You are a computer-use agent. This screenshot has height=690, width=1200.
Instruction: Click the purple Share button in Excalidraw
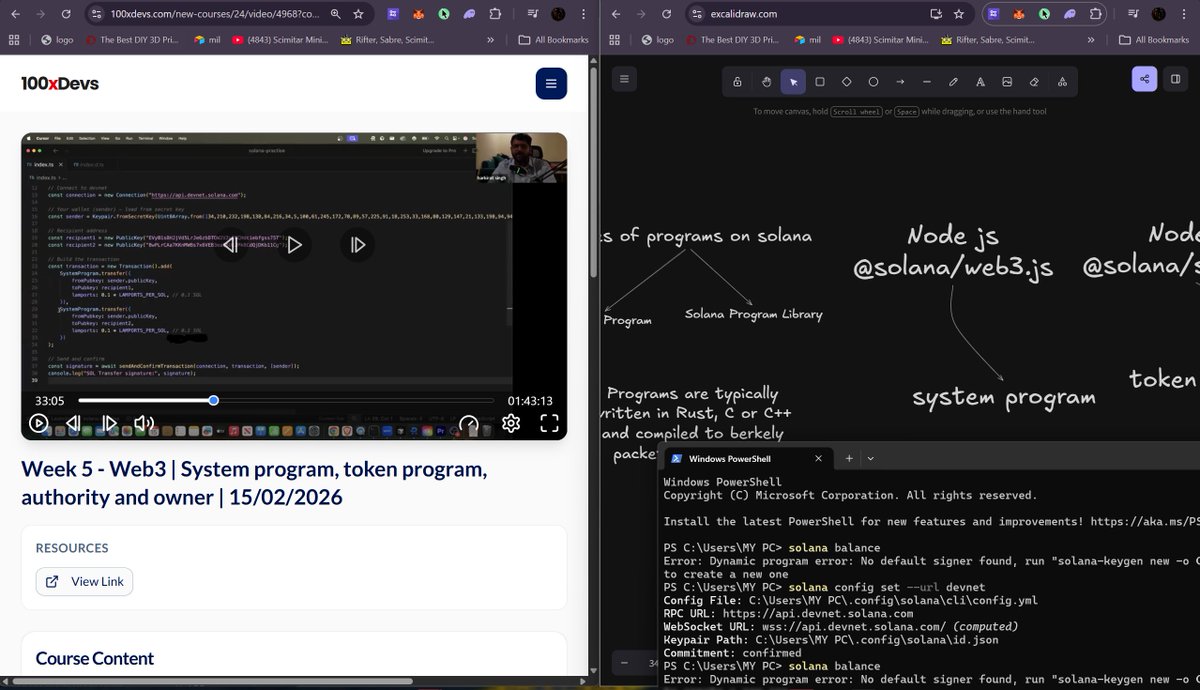[x=1144, y=80]
